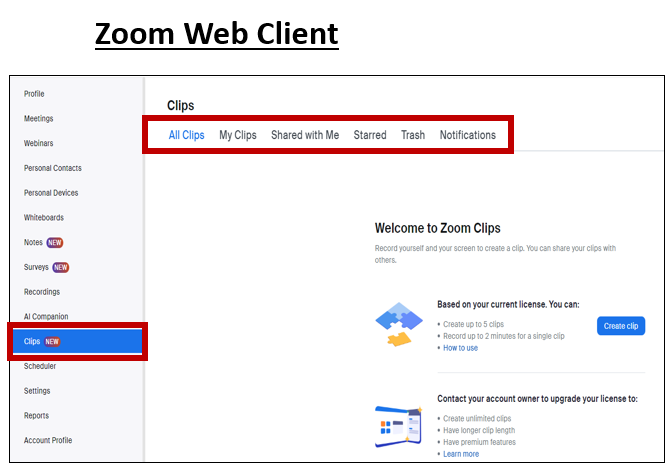Select Personal Contacts in sidebar
This screenshot has height=466, width=667.
pyautogui.click(x=52, y=168)
